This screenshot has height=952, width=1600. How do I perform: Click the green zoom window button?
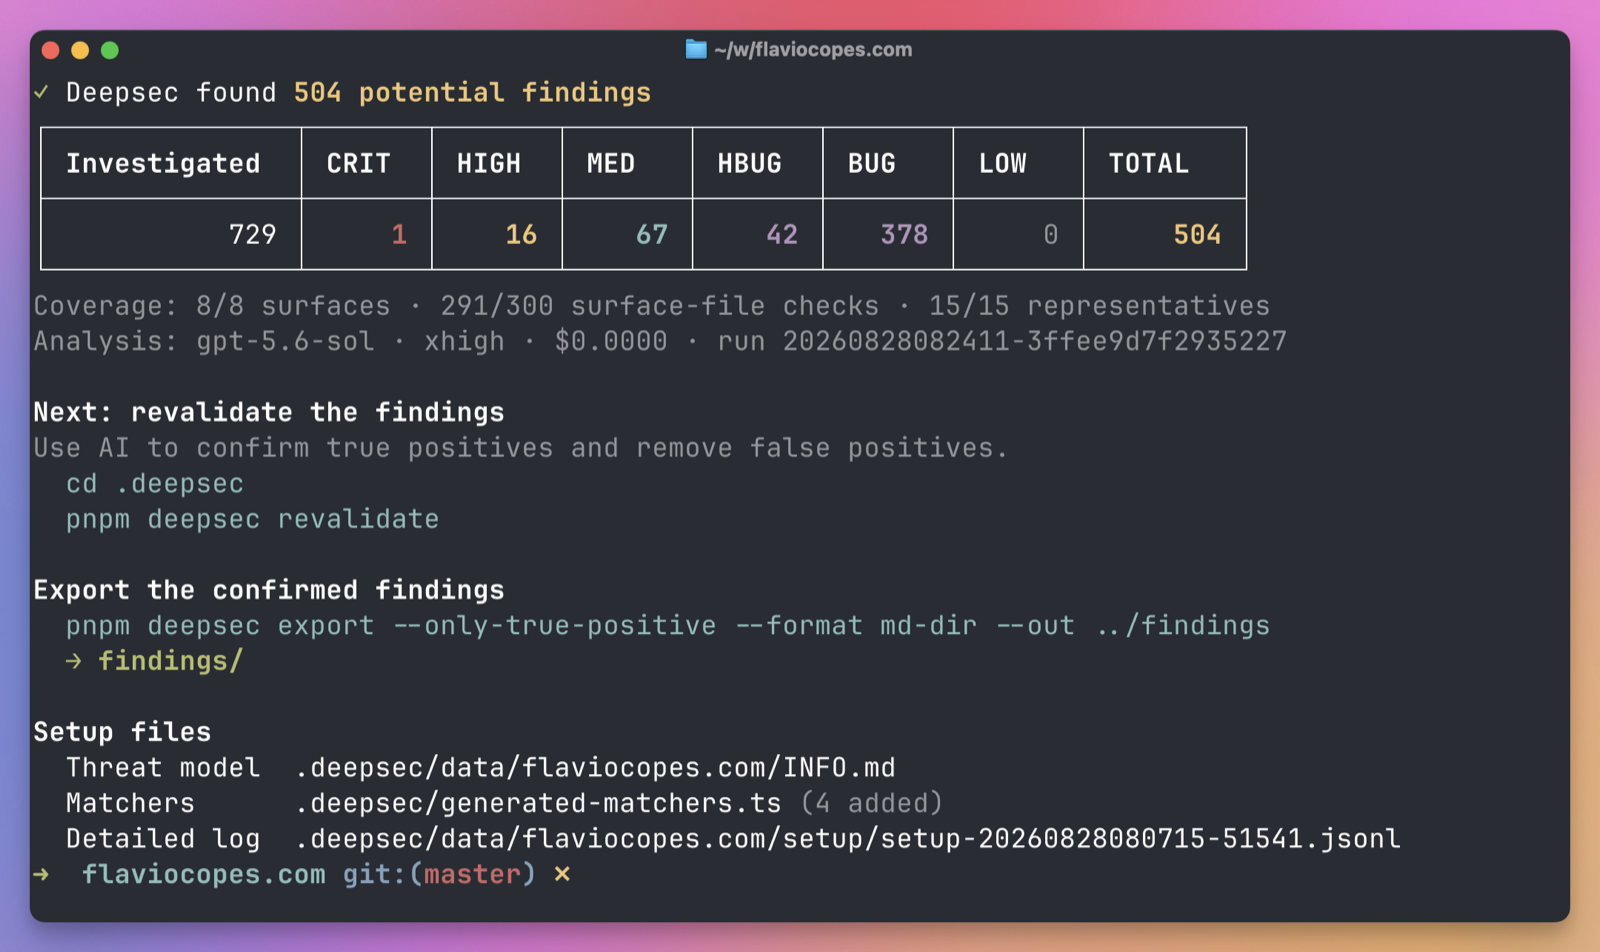[x=110, y=50]
